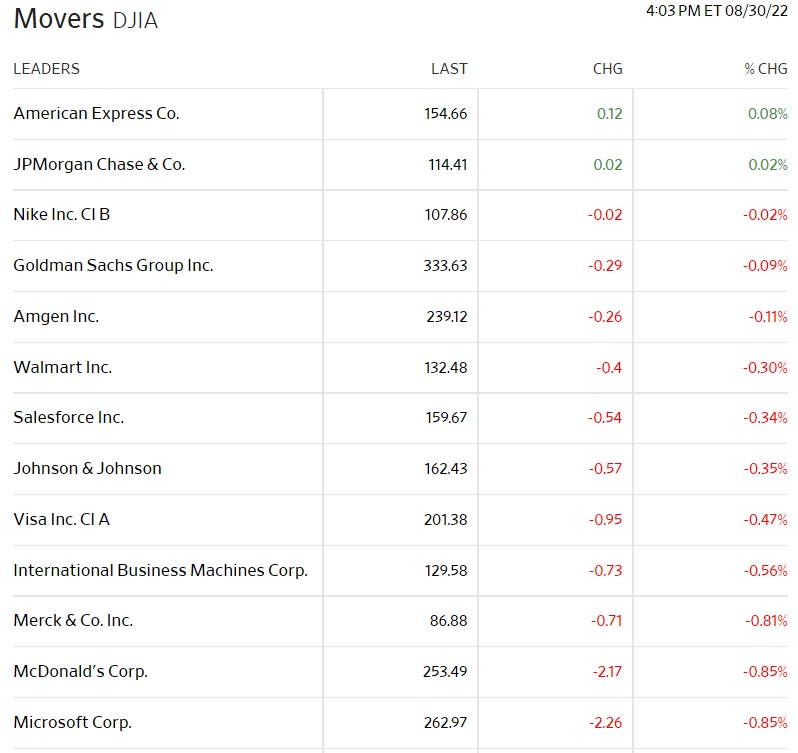
Task: Open the Salesforce Inc. link
Action: (x=69, y=417)
